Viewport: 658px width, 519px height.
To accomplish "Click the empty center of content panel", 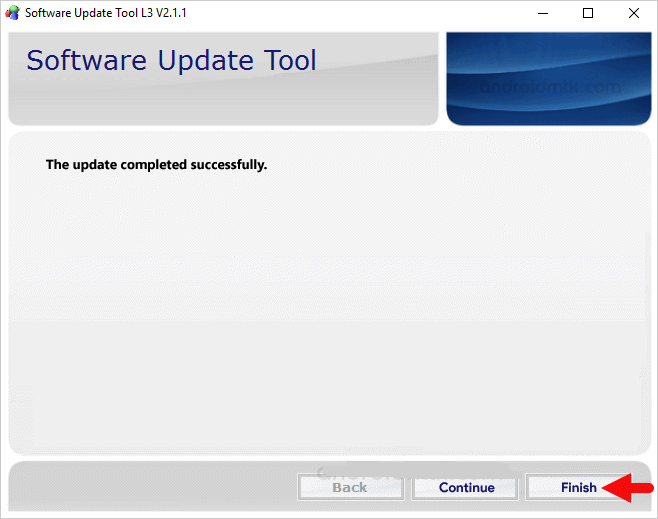I will (x=329, y=310).
